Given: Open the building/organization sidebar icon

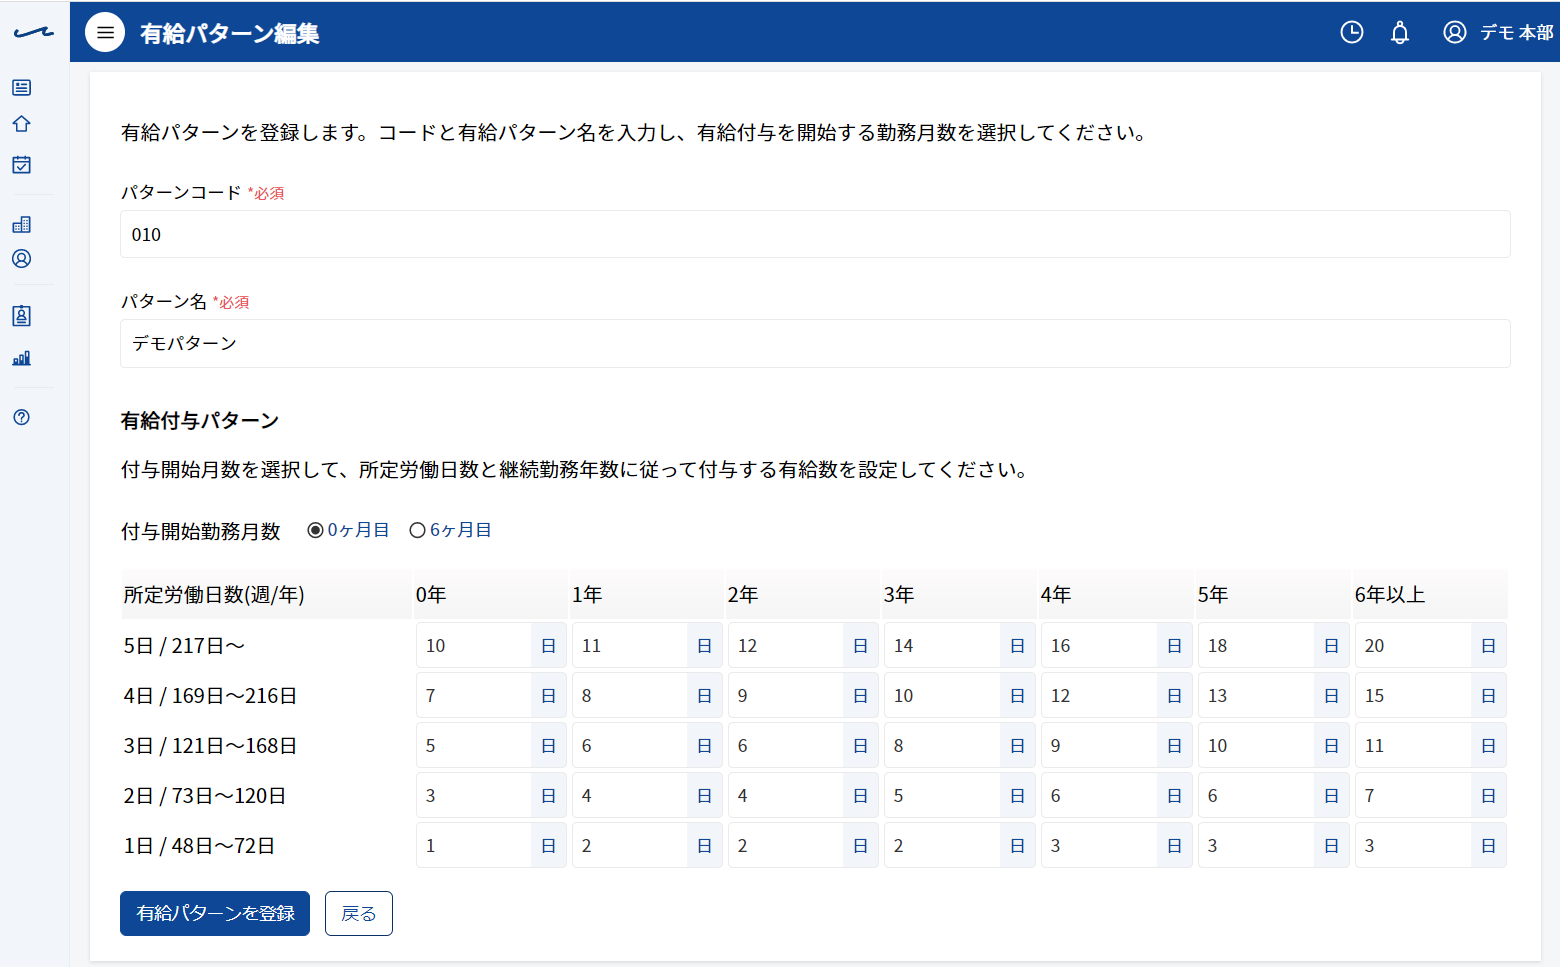Looking at the screenshot, I should click(x=21, y=224).
